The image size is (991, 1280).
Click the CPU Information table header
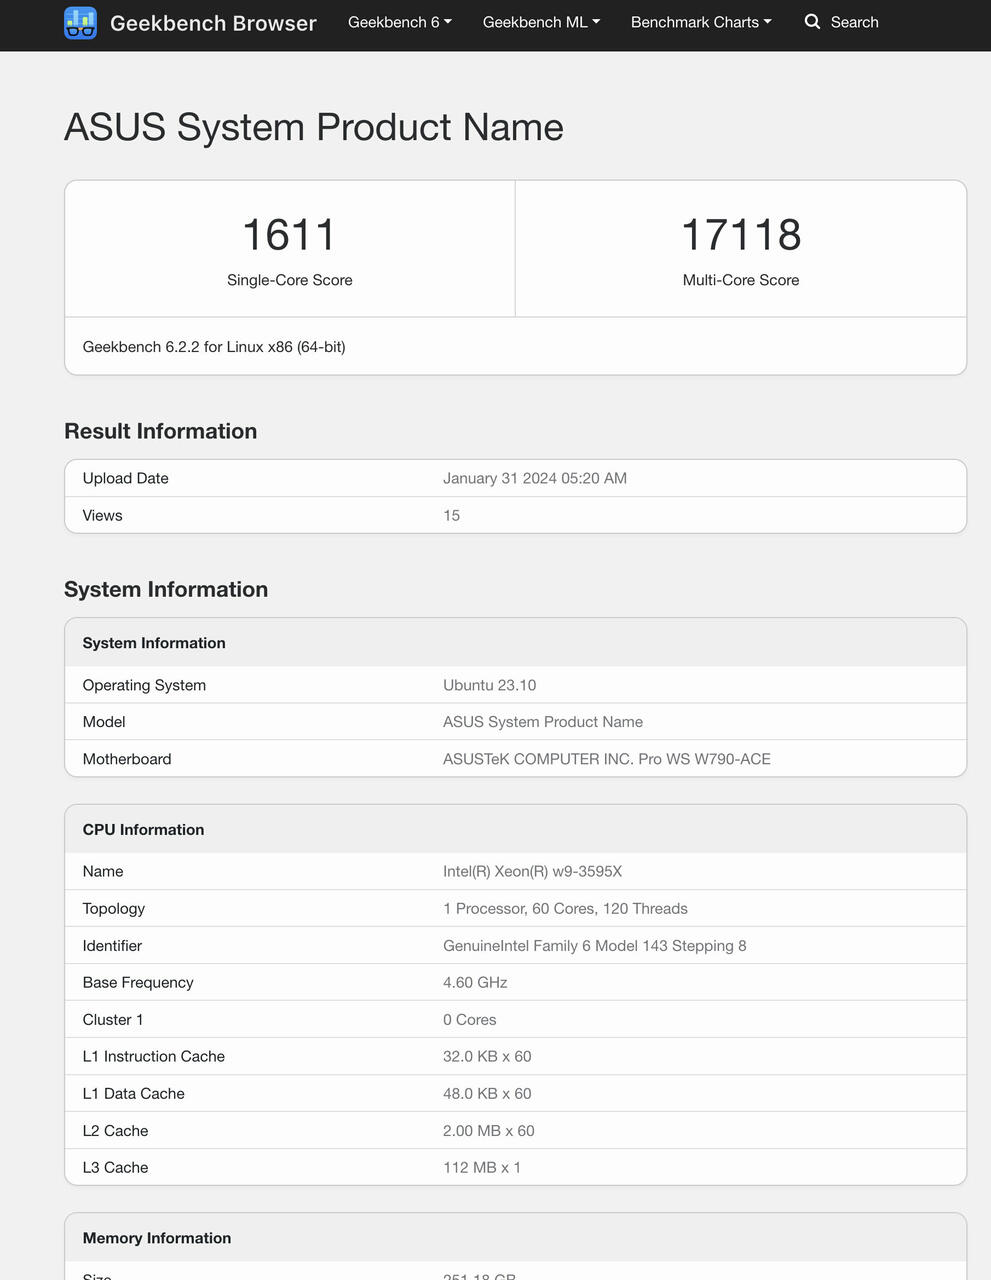point(516,829)
